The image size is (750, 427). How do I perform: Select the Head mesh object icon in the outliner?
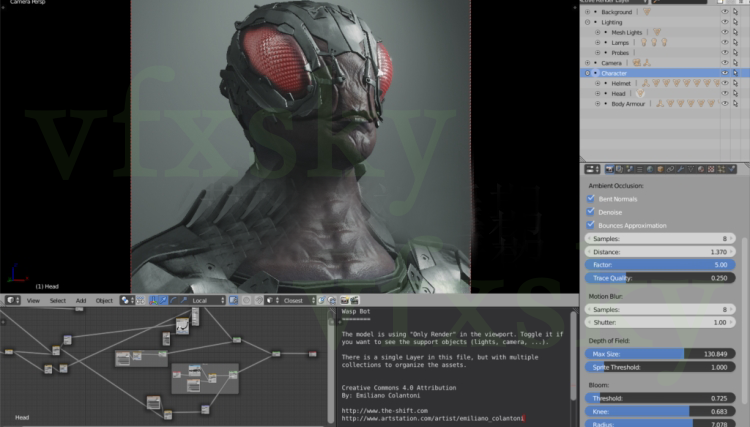(640, 93)
